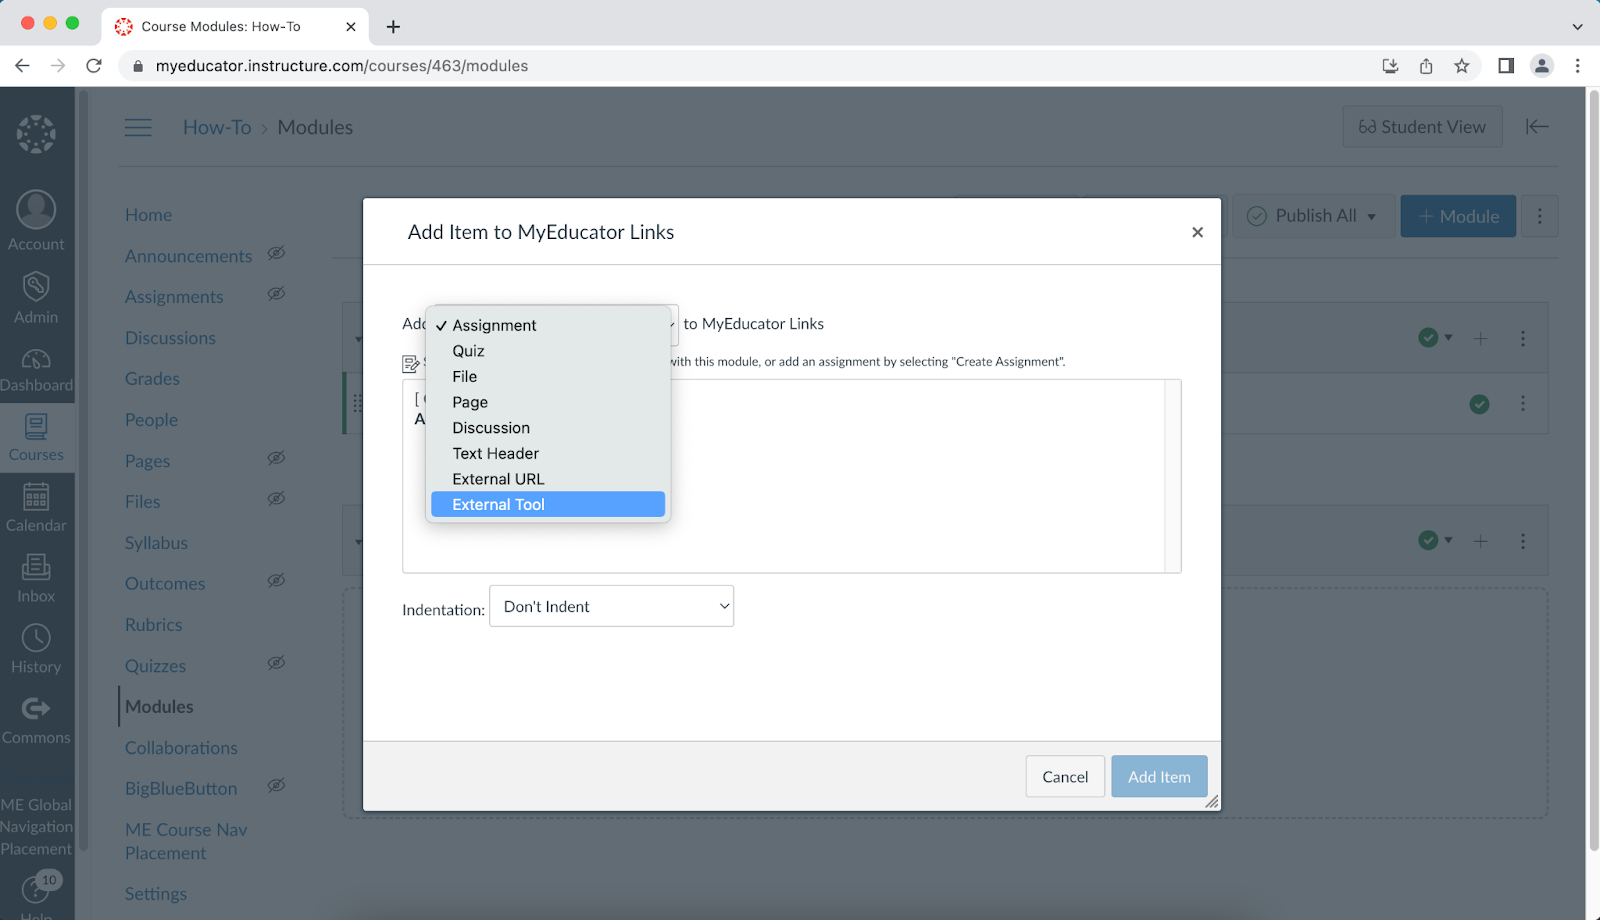The width and height of the screenshot is (1600, 920).
Task: Click the + Module button
Action: [x=1458, y=216]
